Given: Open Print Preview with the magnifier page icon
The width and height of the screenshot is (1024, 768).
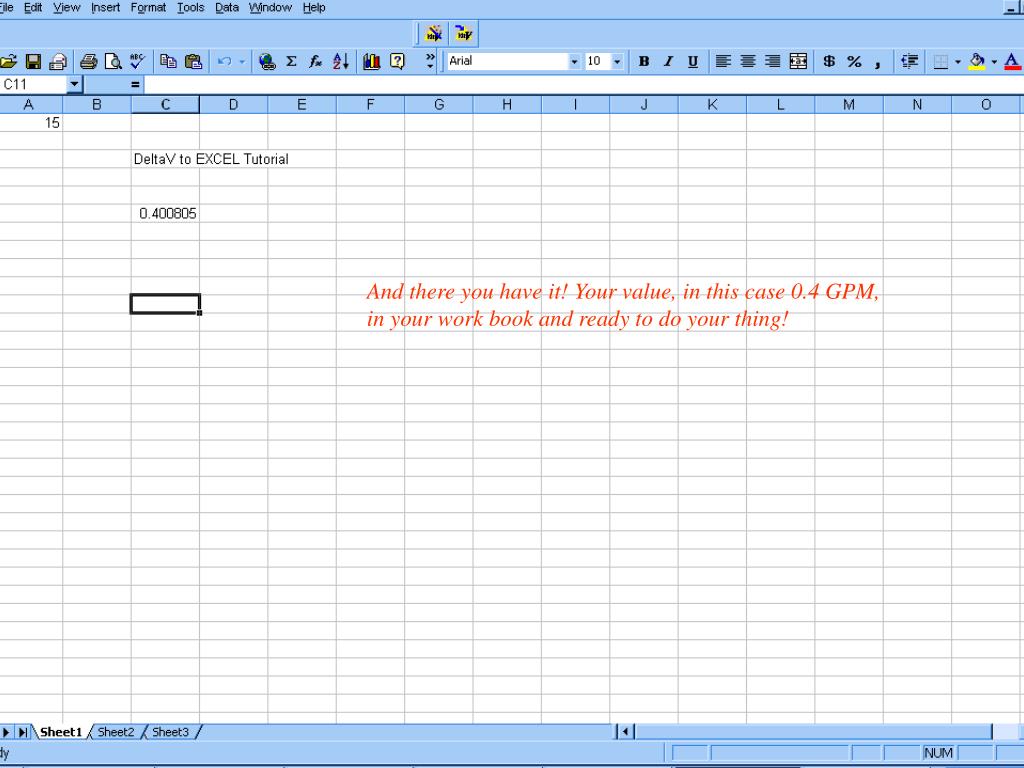Looking at the screenshot, I should [113, 61].
